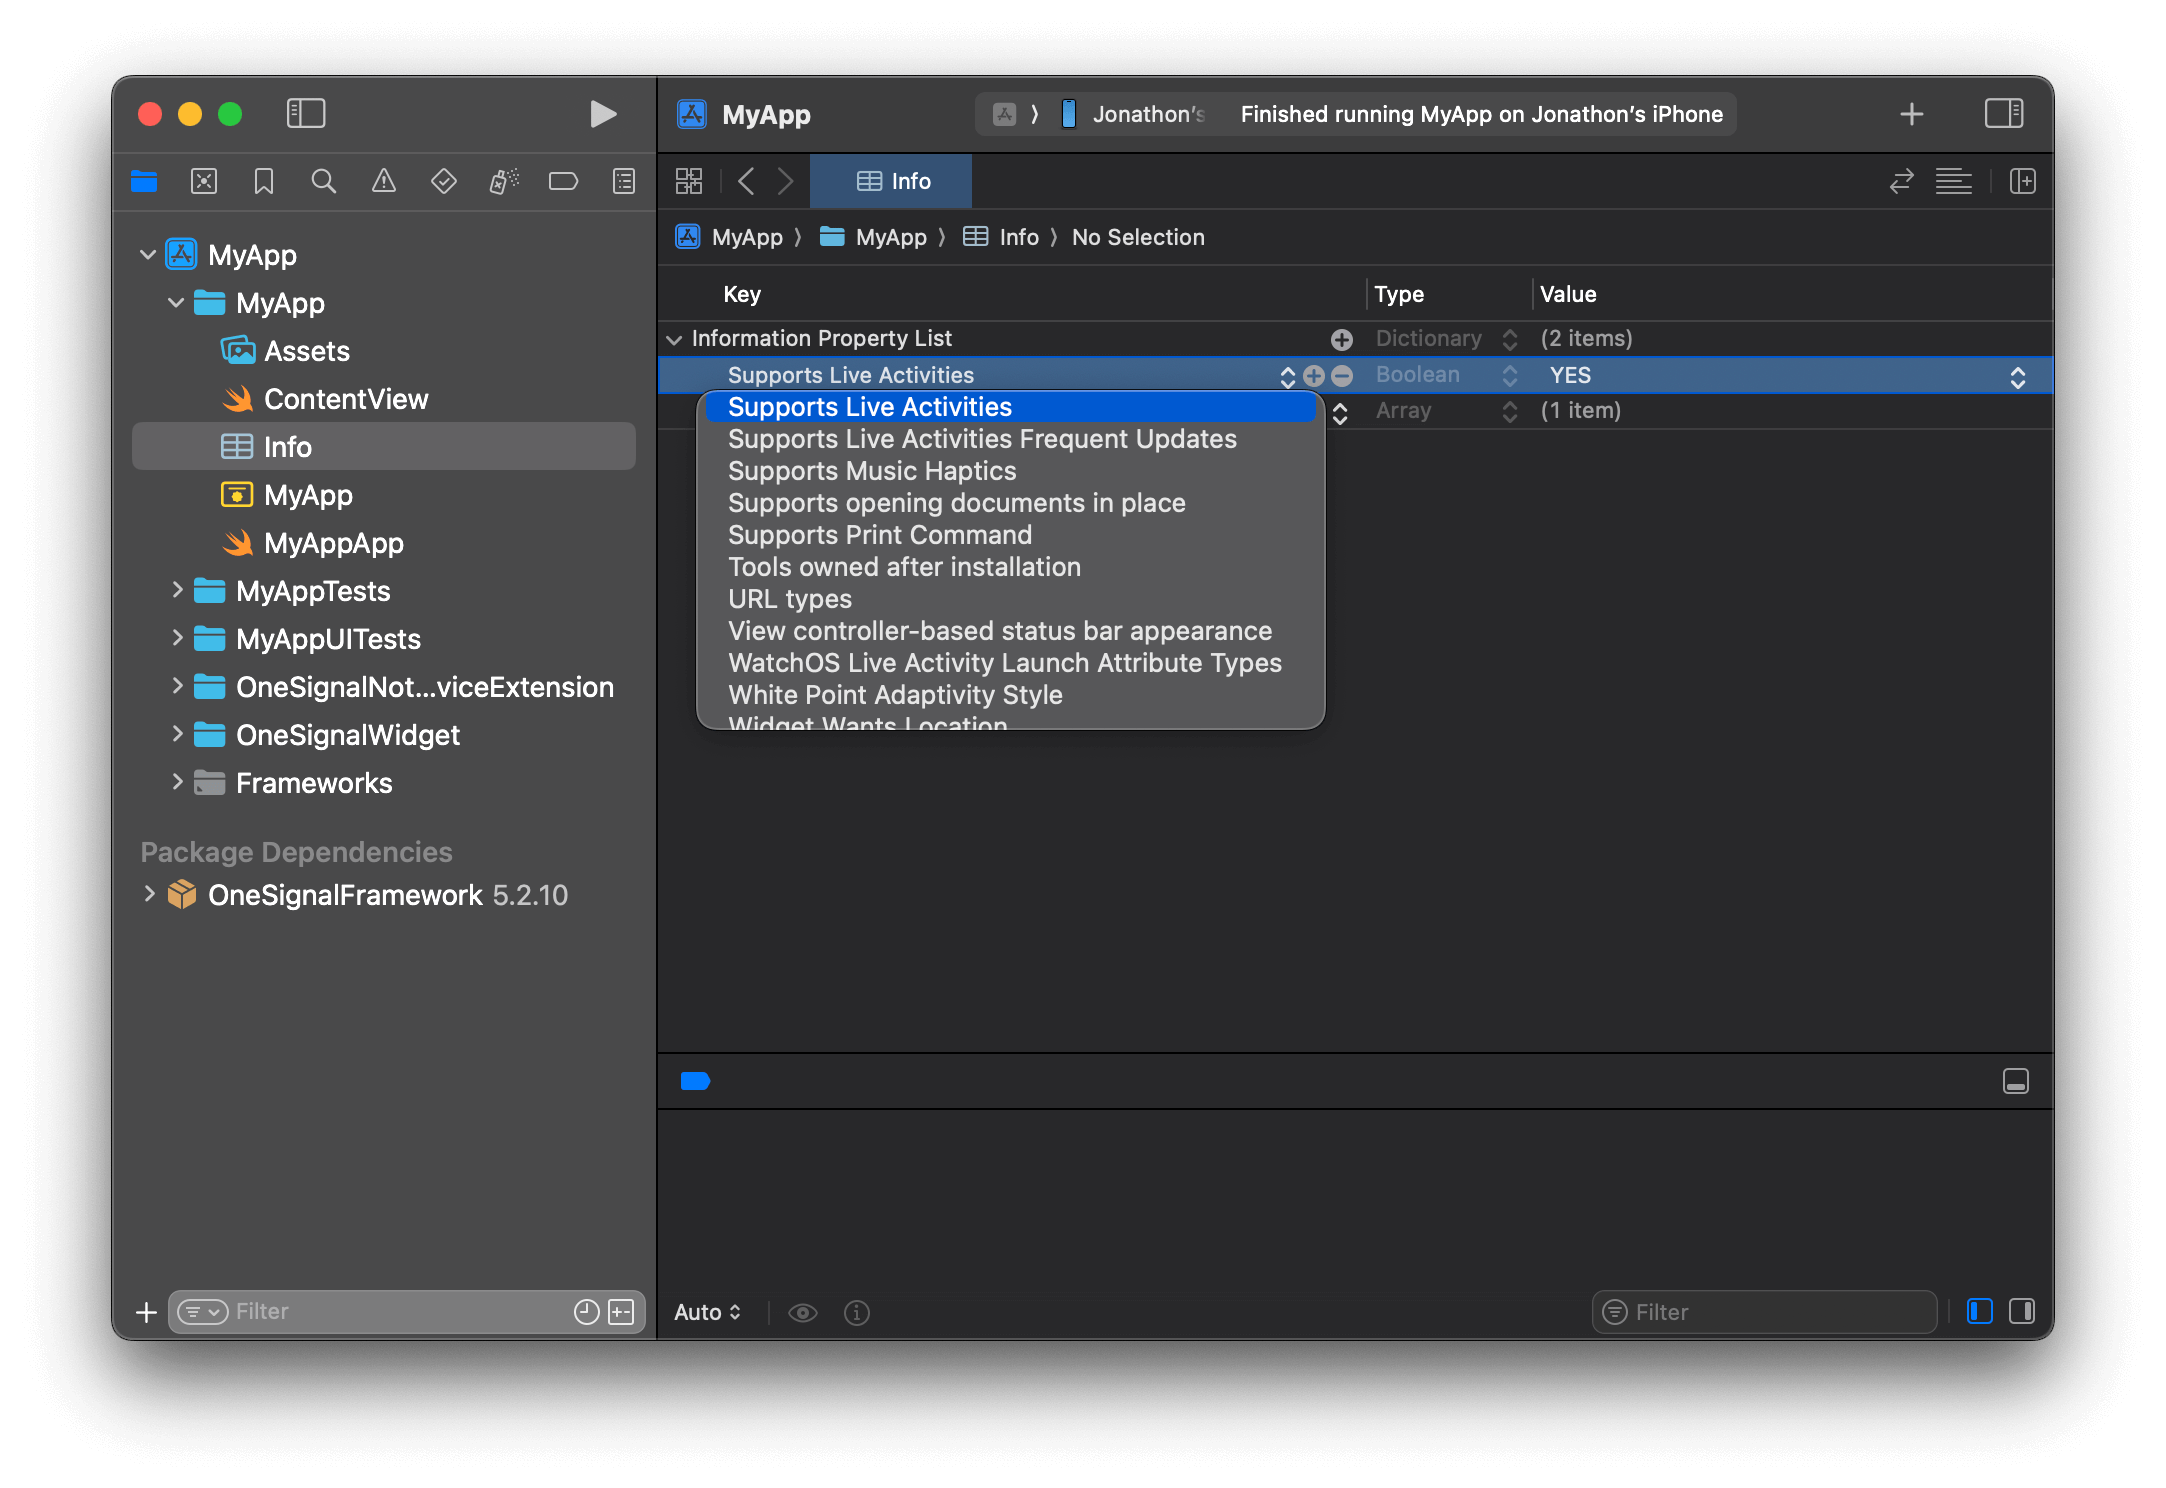Image resolution: width=2166 pixels, height=1488 pixels.
Task: Select the Info plist in navigator
Action: pyautogui.click(x=384, y=446)
